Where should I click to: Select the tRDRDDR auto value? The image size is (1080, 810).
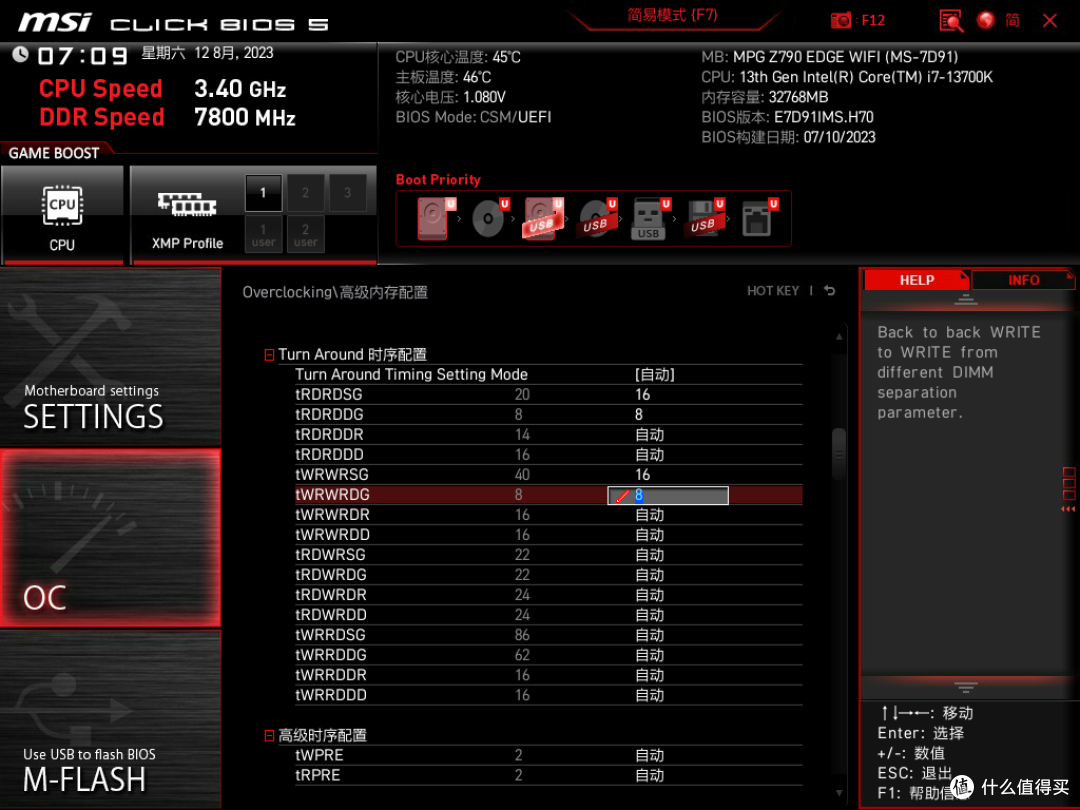click(x=650, y=435)
